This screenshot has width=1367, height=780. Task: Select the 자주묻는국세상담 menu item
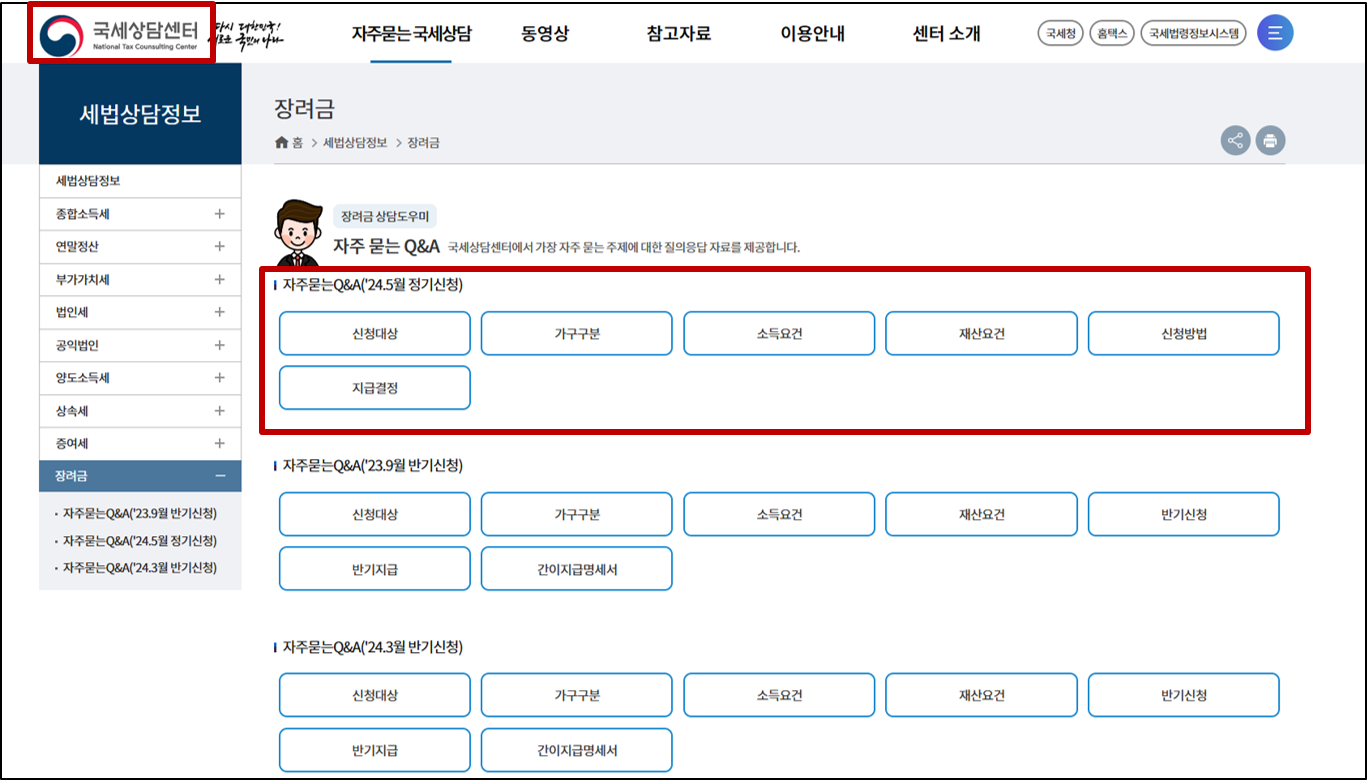click(x=413, y=32)
